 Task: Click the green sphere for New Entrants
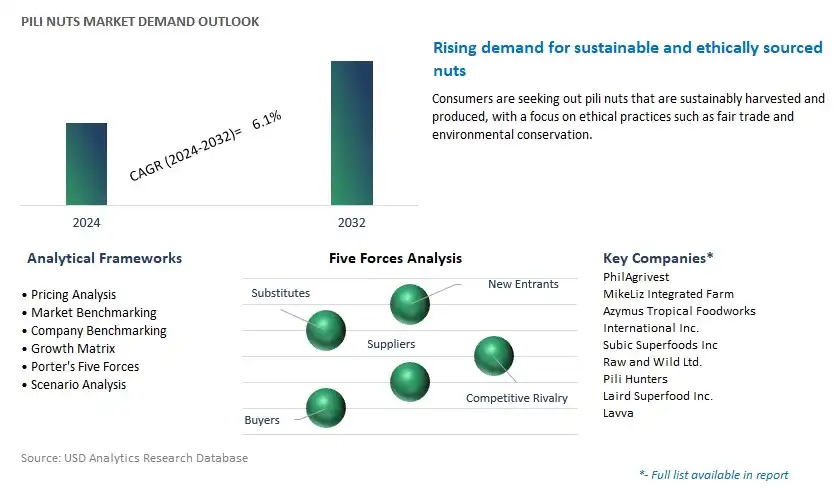coord(409,304)
